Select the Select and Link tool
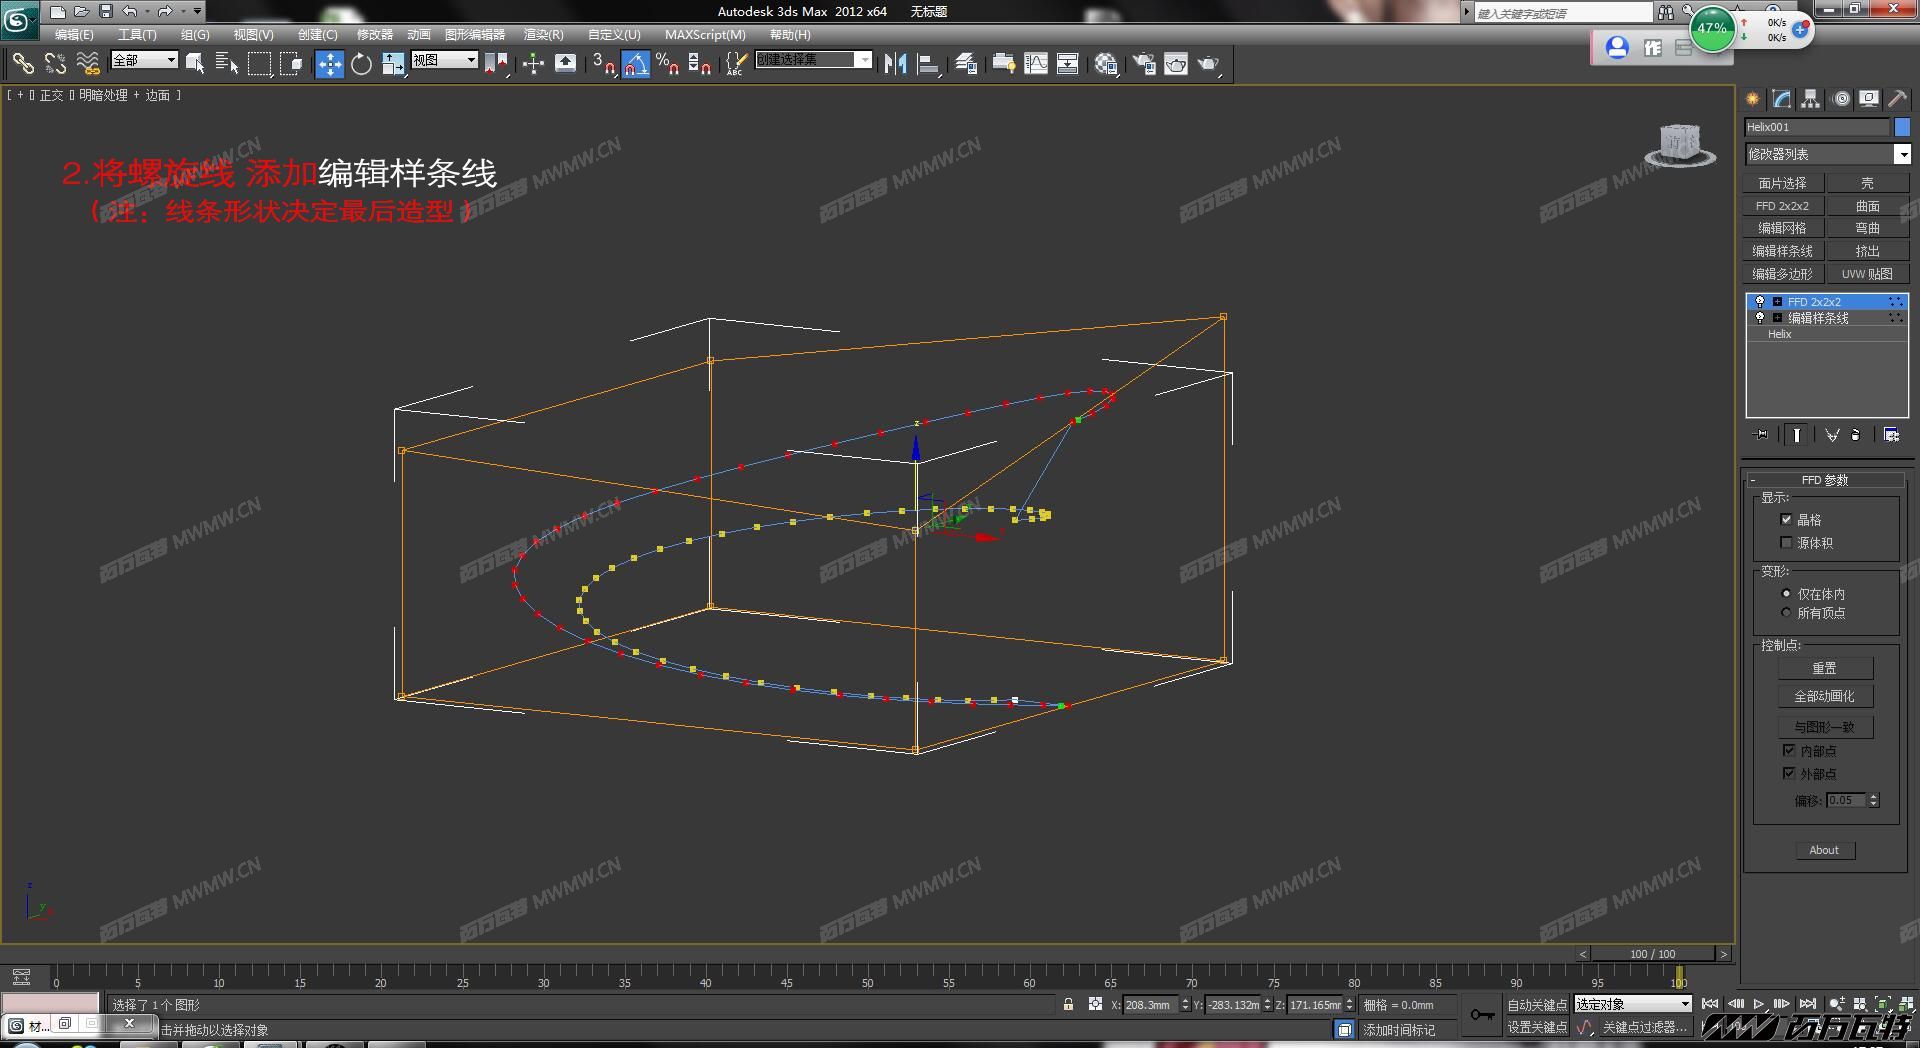 23,64
